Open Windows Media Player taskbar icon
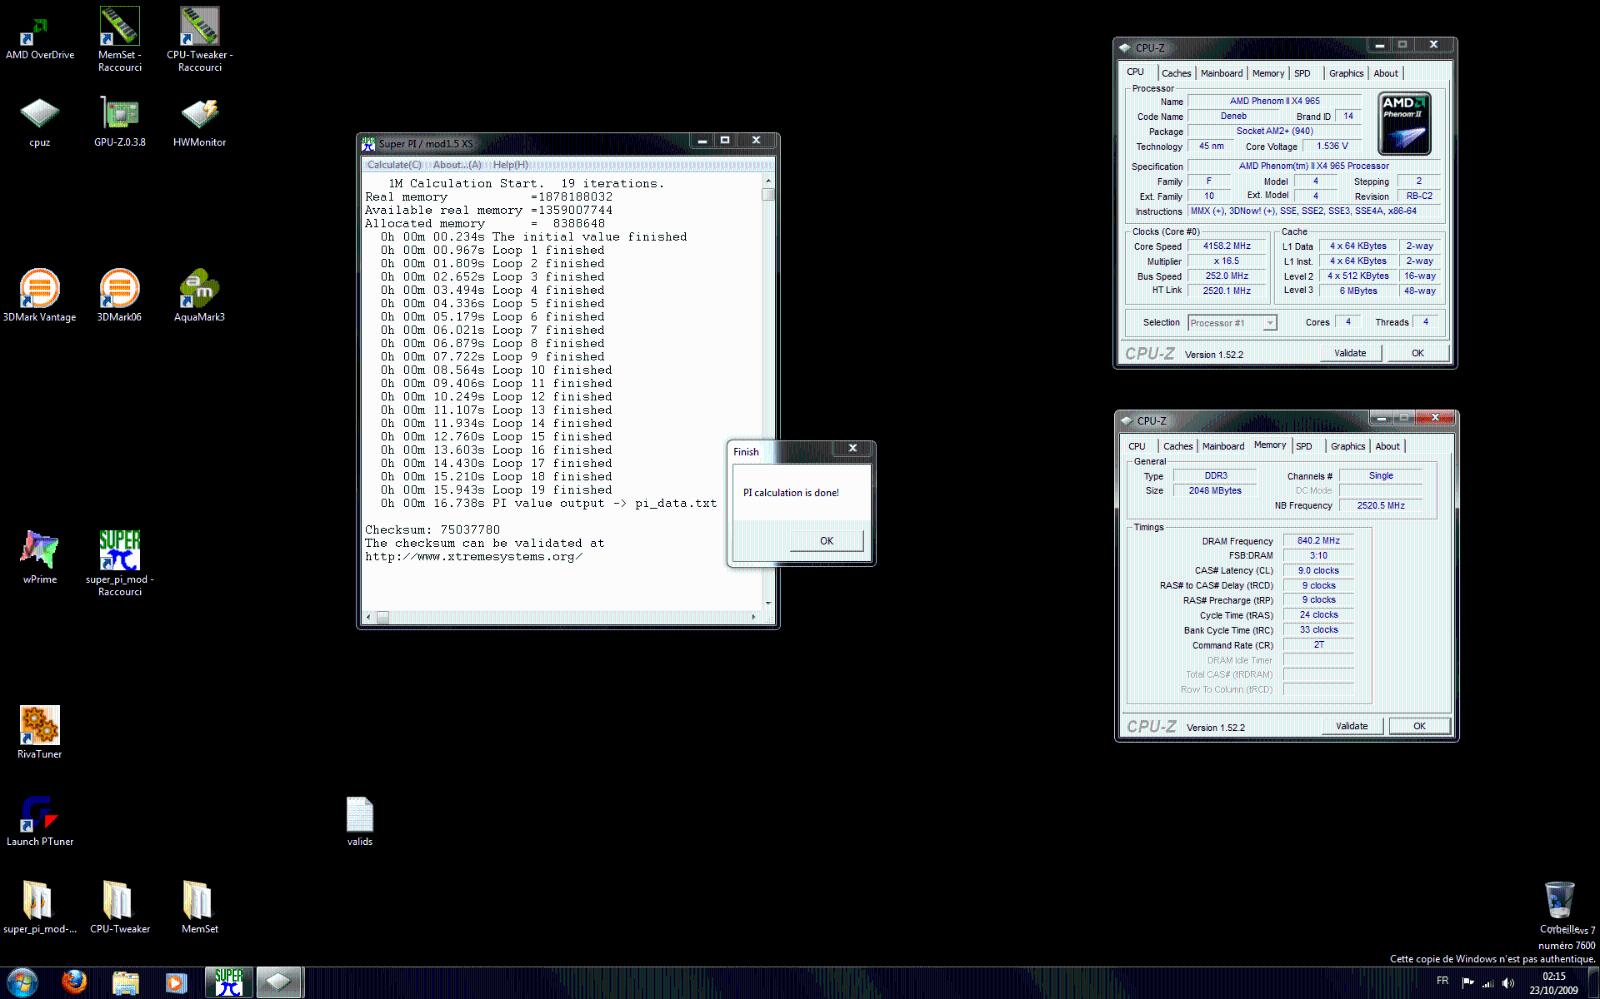 (175, 982)
